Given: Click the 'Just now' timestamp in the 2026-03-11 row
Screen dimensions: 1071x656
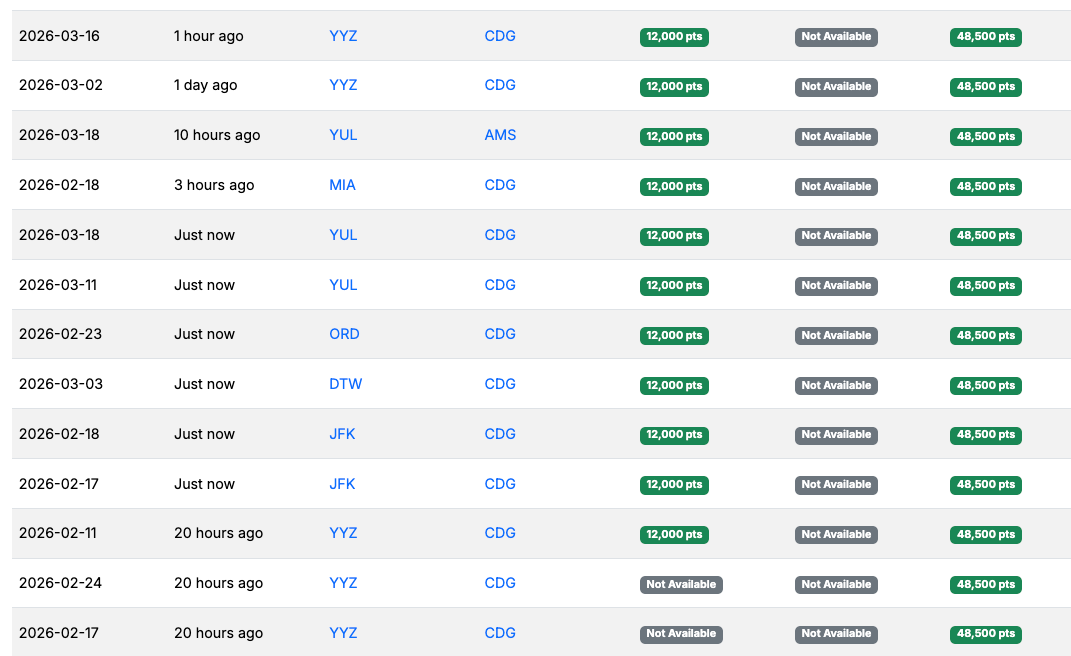Looking at the screenshot, I should click(x=204, y=284).
